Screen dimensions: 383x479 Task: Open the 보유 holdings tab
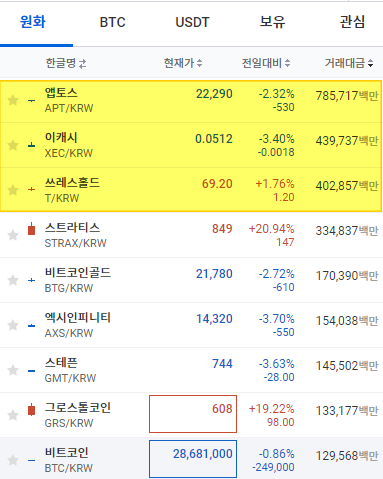click(x=272, y=22)
